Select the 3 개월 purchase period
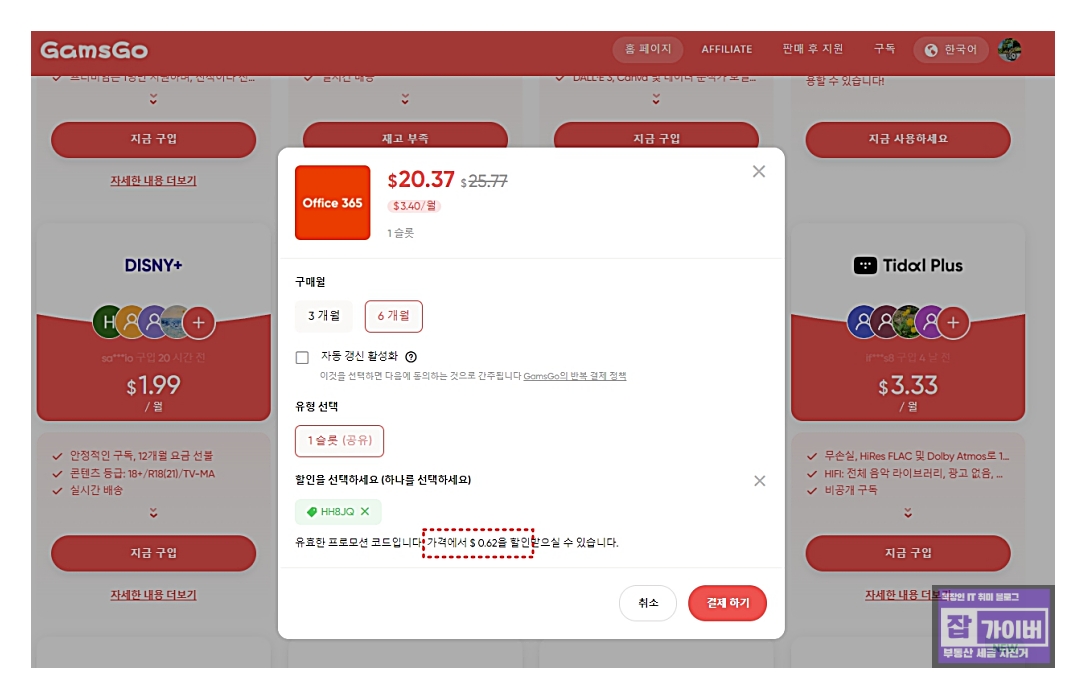The width and height of the screenshot is (1086, 699). point(323,316)
